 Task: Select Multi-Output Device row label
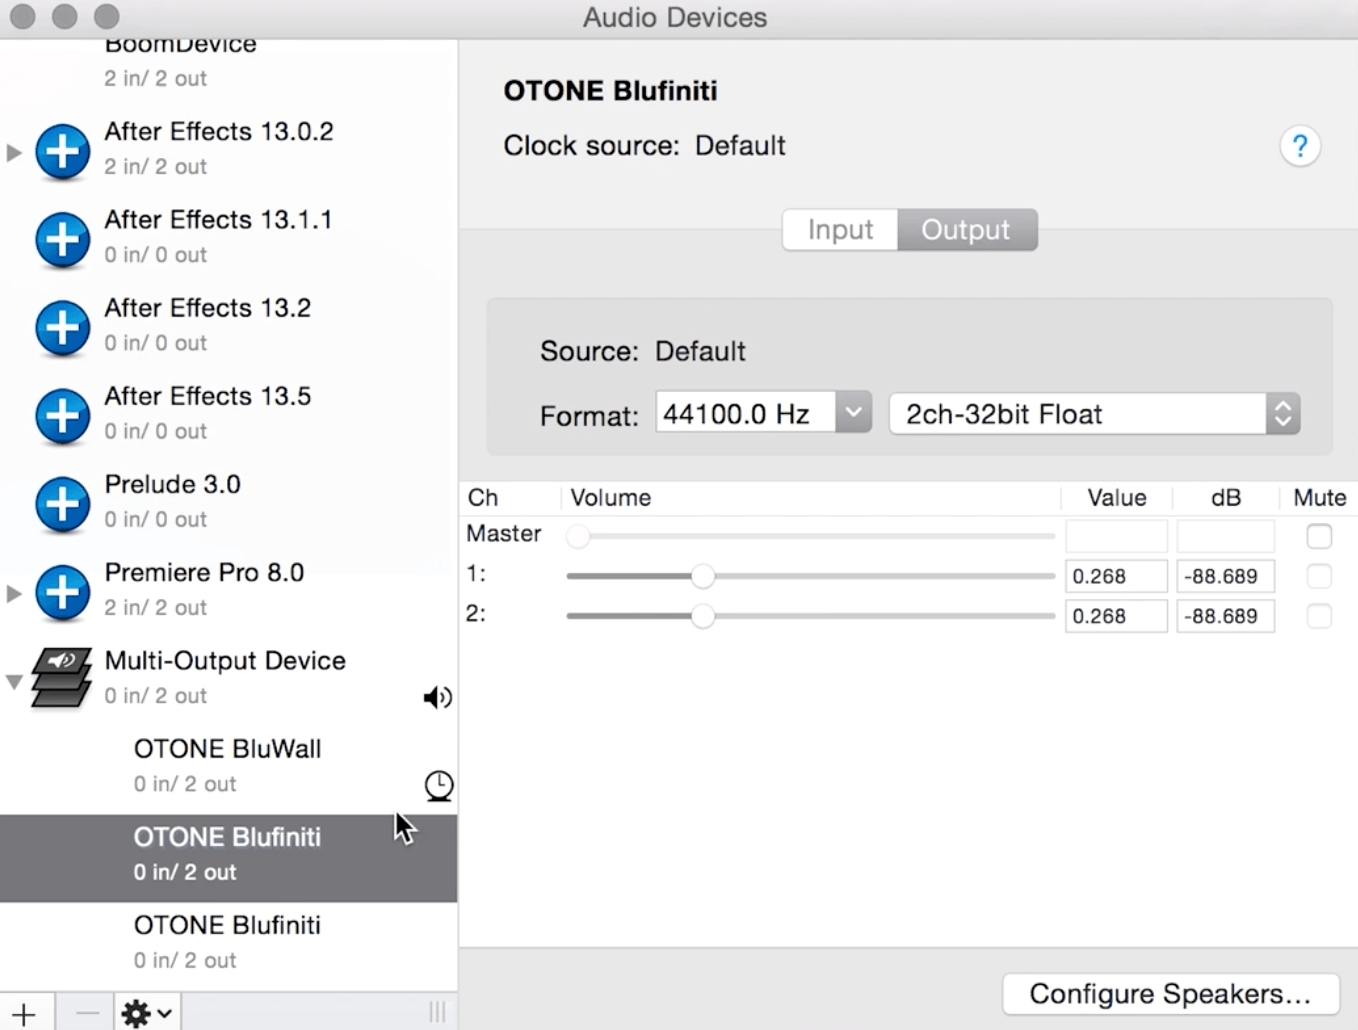225,661
